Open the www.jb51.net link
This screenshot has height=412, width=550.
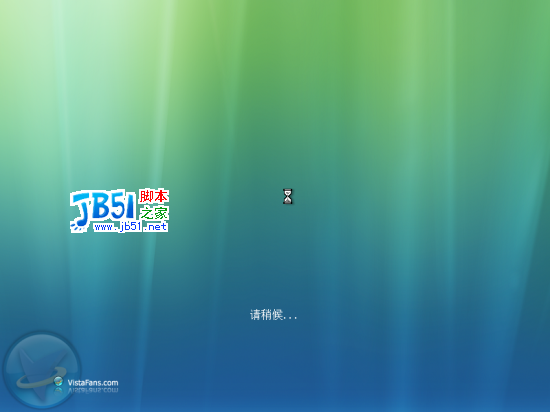[130, 227]
